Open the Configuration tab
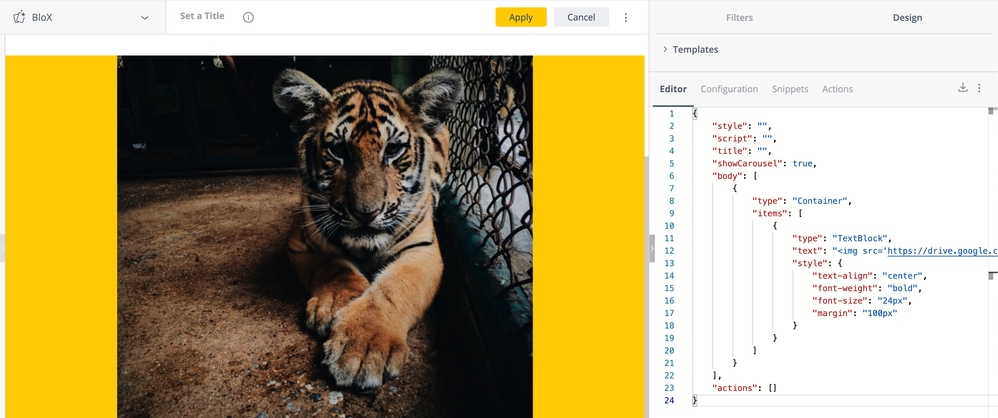The height and width of the screenshot is (418, 998). tap(729, 89)
